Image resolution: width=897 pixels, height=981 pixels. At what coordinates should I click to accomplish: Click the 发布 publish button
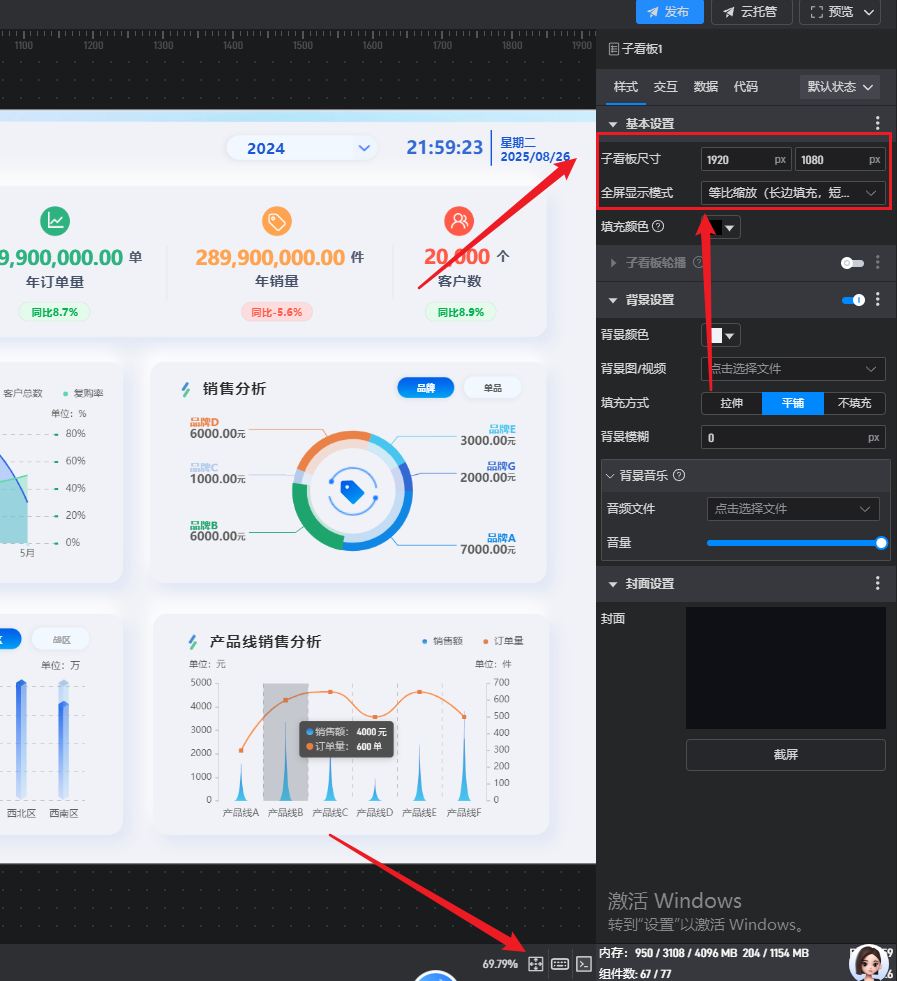click(x=669, y=12)
